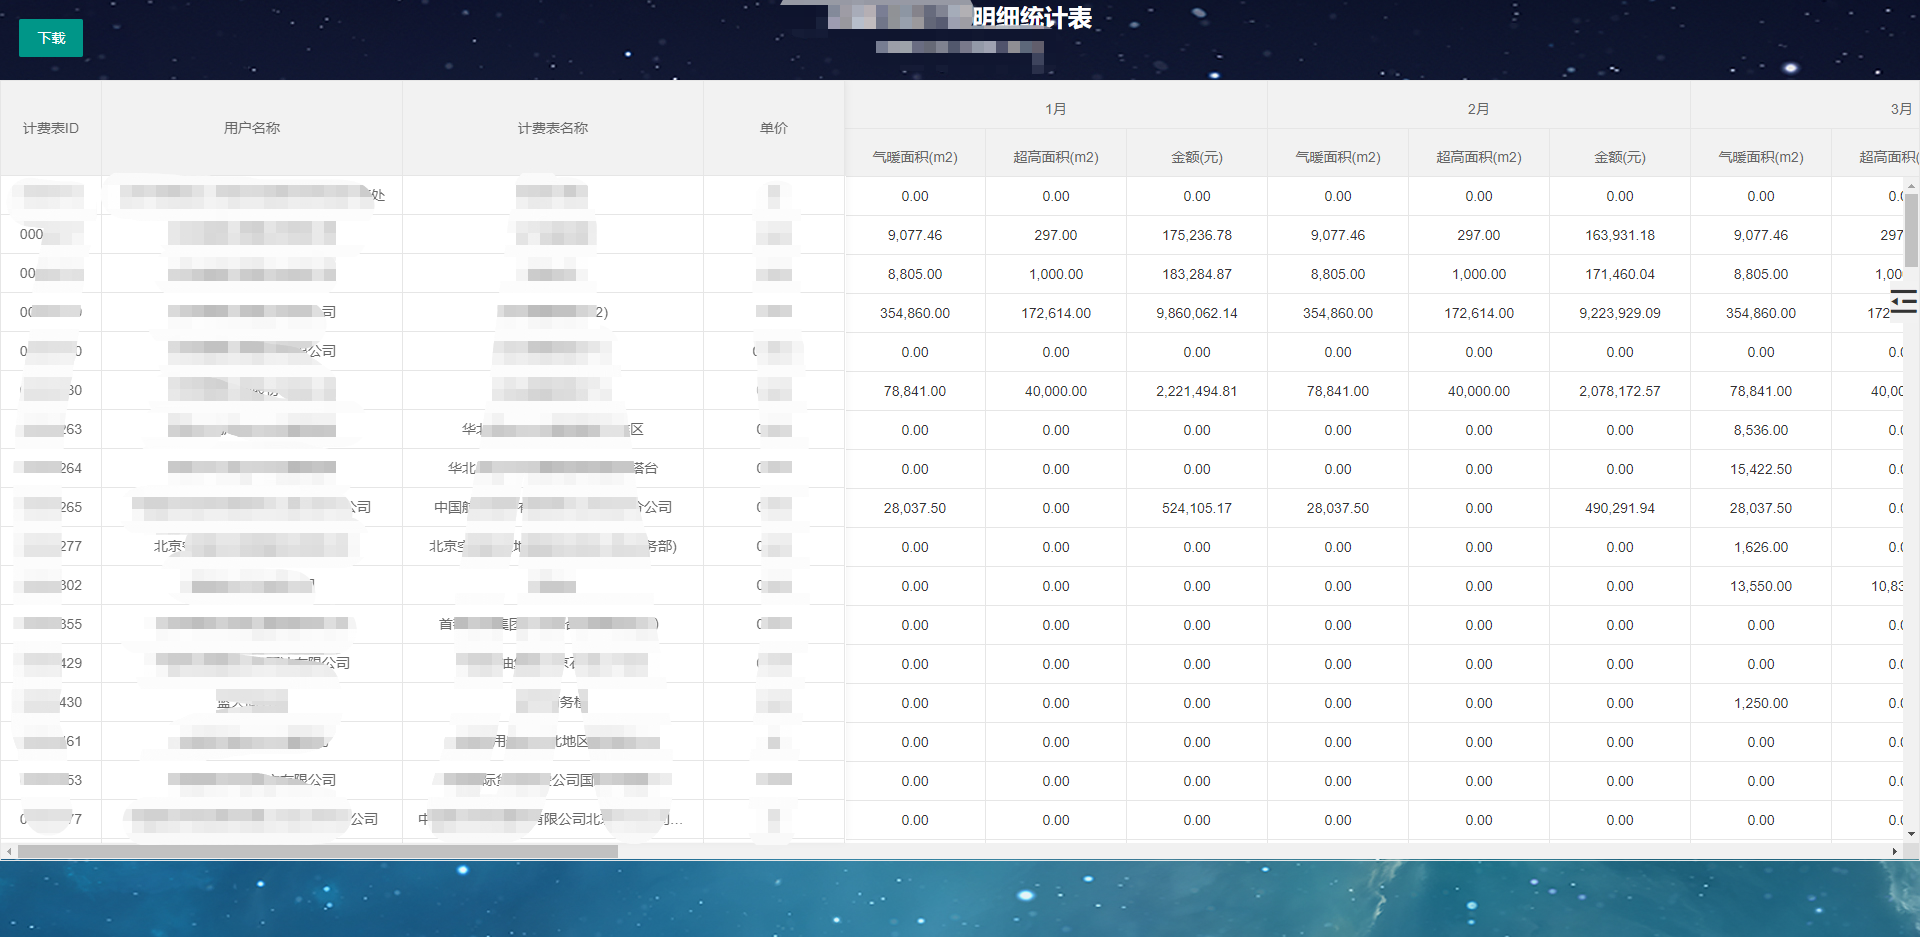Select the 计费表名称 column header
1920x937 pixels.
tap(552, 128)
